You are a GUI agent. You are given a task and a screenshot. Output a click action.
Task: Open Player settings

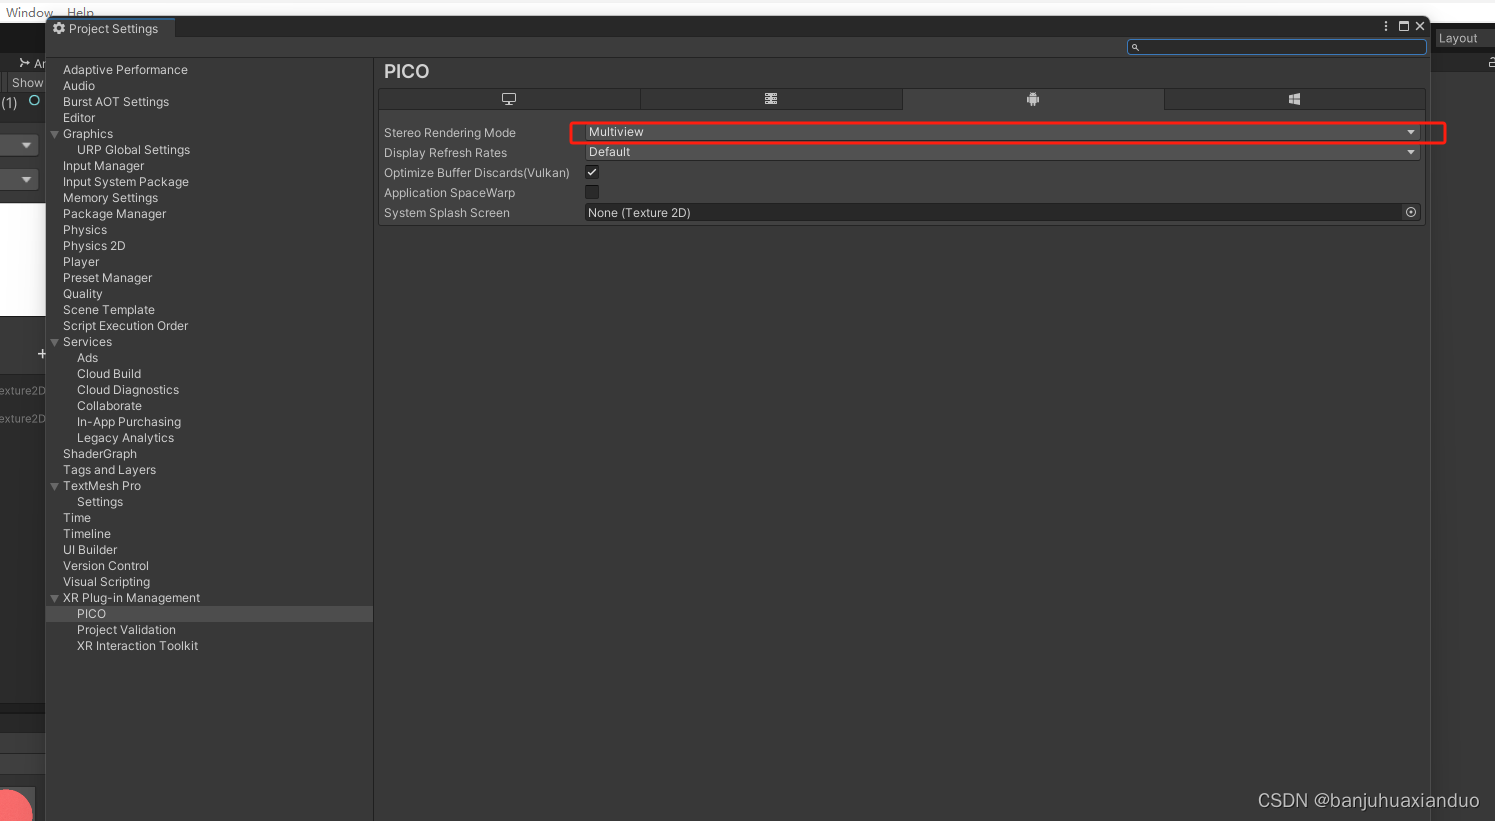81,262
